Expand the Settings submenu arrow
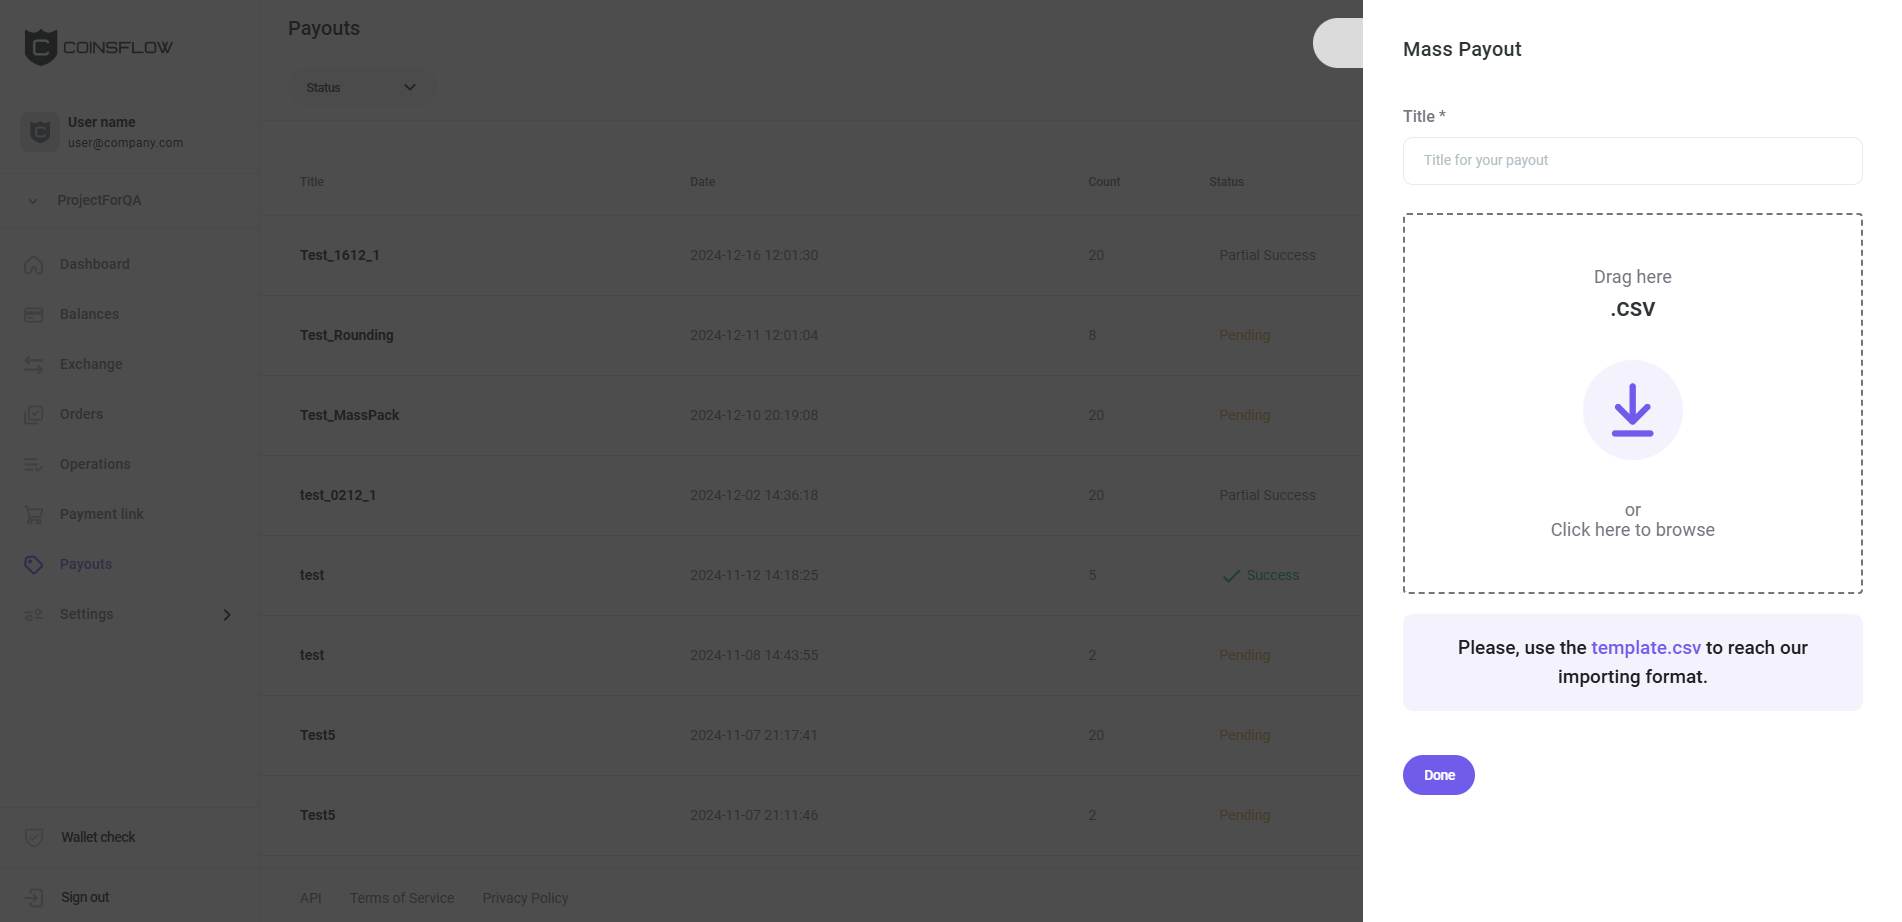The height and width of the screenshot is (922, 1902). click(227, 615)
